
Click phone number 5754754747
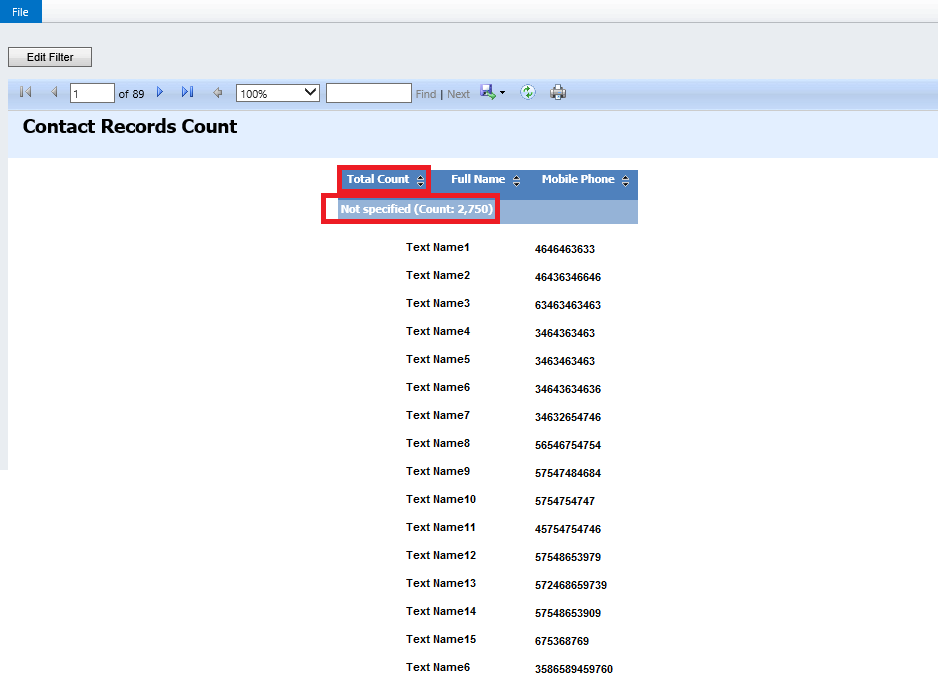(x=565, y=501)
